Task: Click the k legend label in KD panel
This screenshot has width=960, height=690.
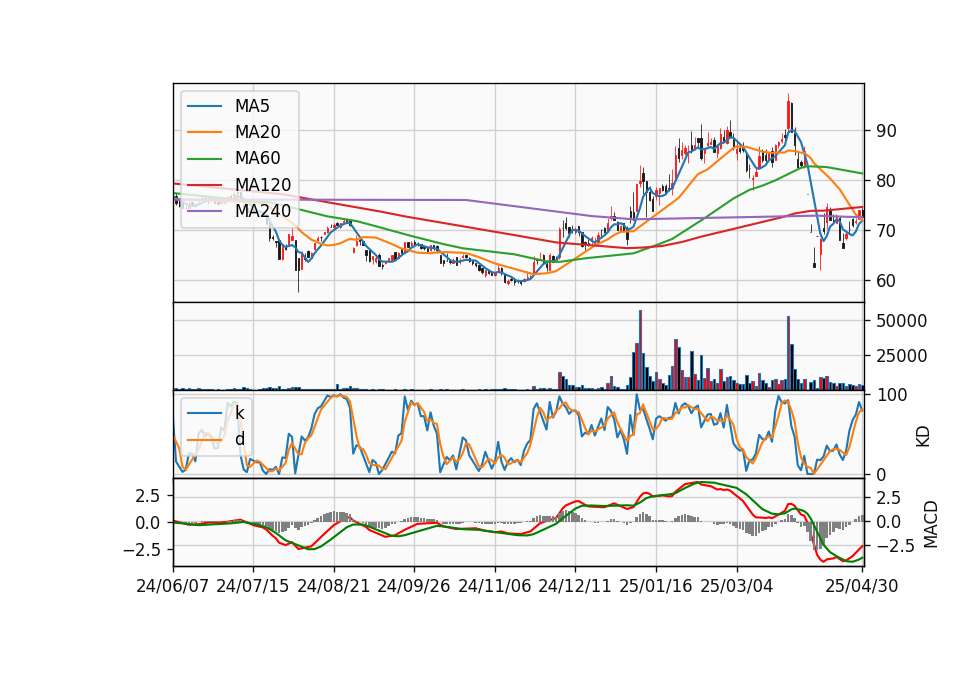Action: click(x=239, y=413)
